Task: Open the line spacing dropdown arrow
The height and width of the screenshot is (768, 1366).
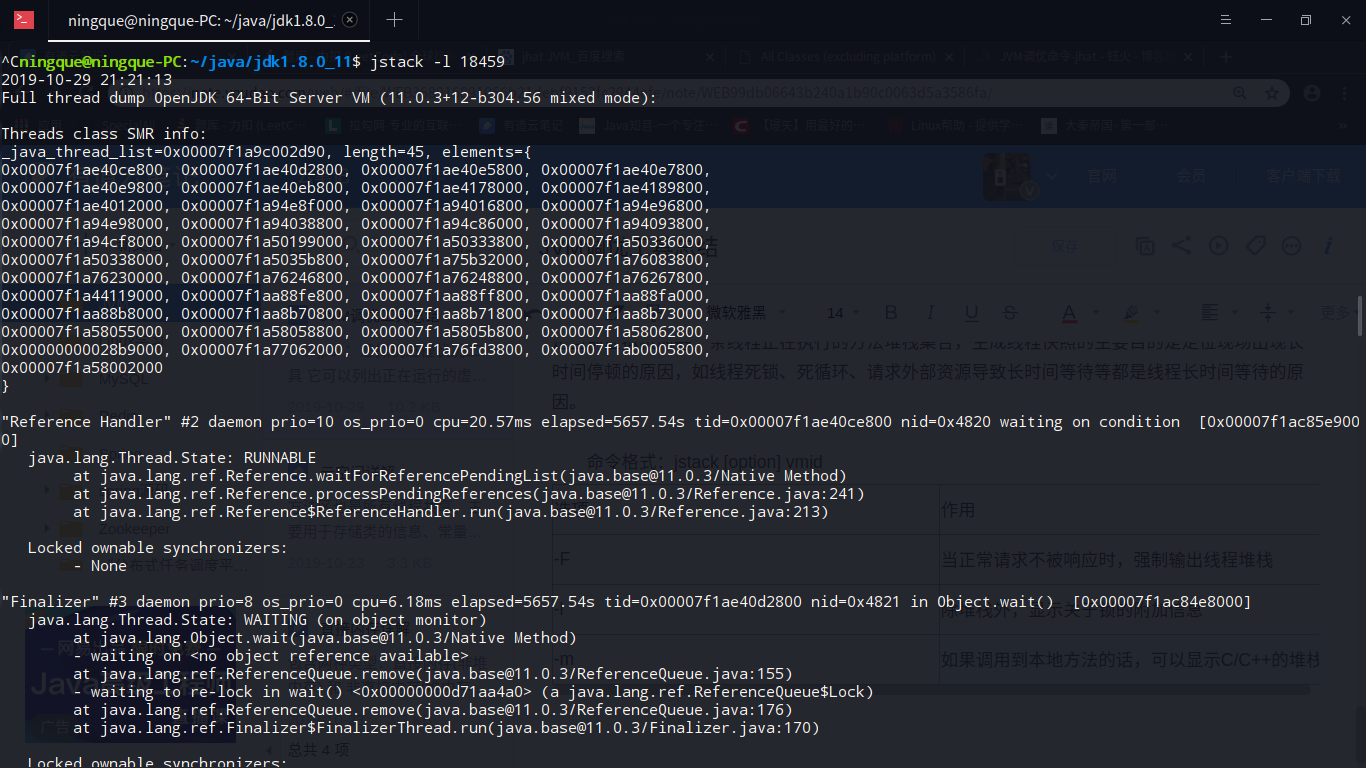Action: click(1292, 314)
